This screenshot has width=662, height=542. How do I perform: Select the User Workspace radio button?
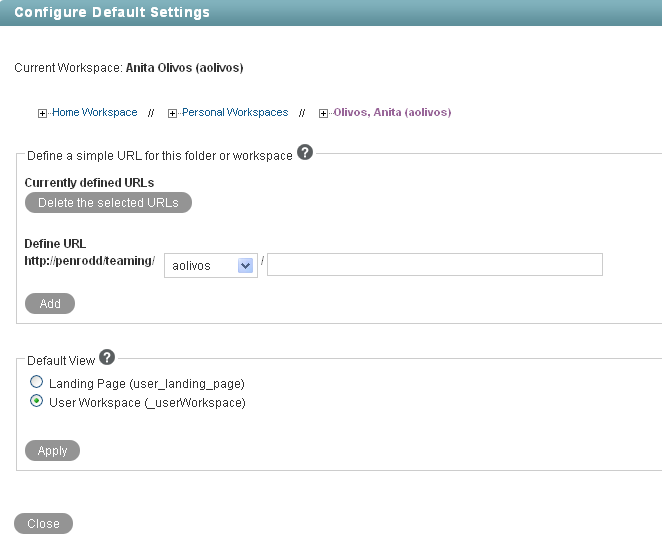pyautogui.click(x=37, y=402)
